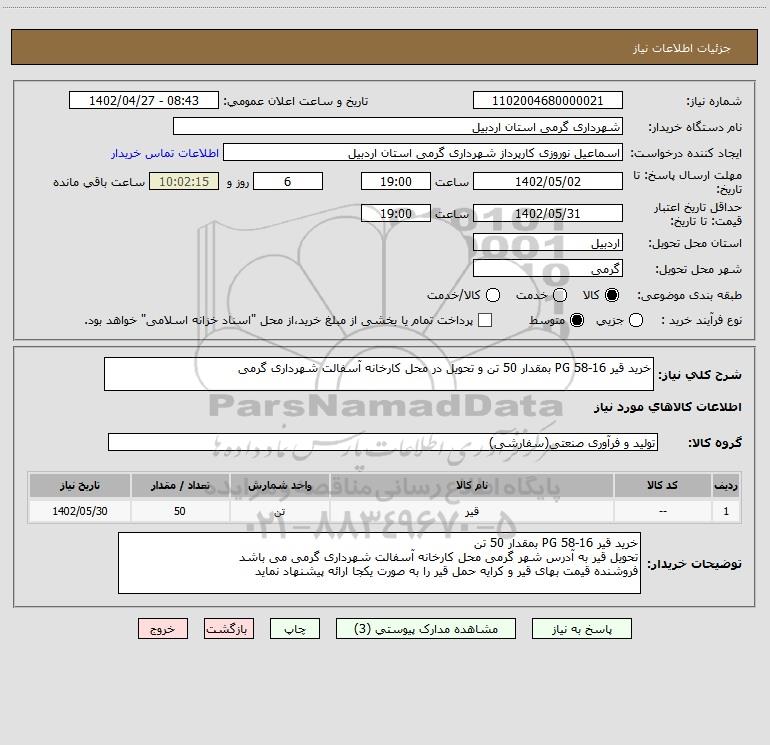Viewport: 770px width, 745px height.
Task: Open the اطلاعات تماس خریدار link
Action: 165,153
